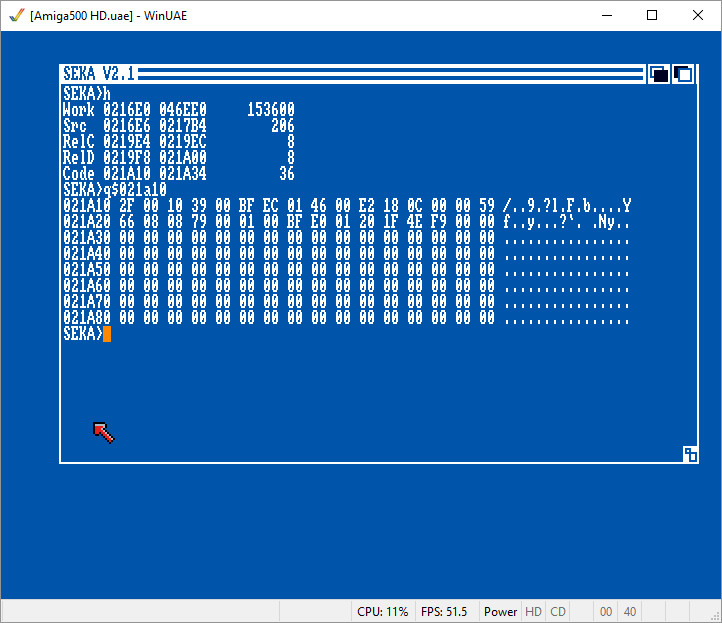The height and width of the screenshot is (623, 722).
Task: Click the Src row value 206
Action: click(283, 126)
